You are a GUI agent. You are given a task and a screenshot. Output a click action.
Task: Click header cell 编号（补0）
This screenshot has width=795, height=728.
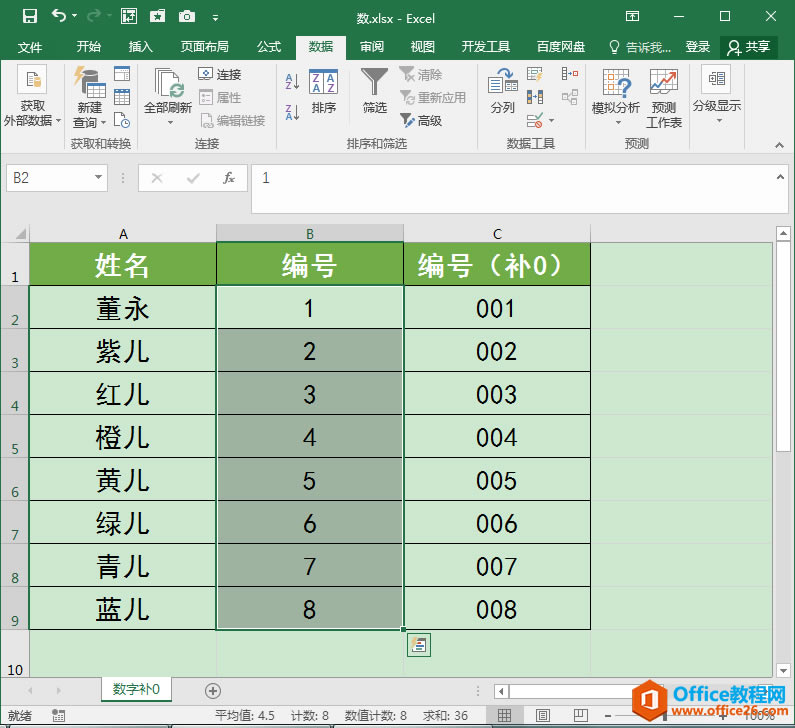click(497, 264)
